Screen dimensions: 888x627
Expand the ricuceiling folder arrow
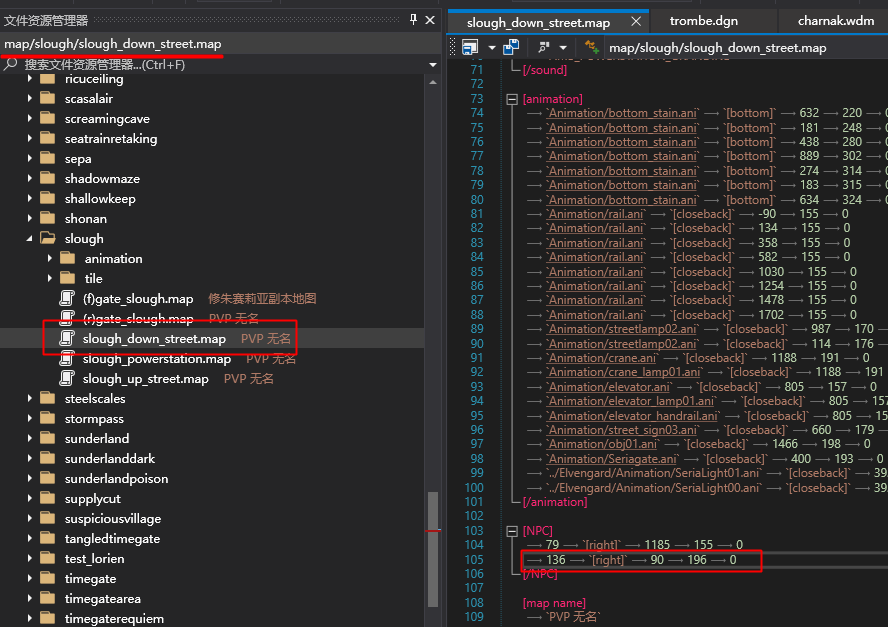click(x=29, y=79)
